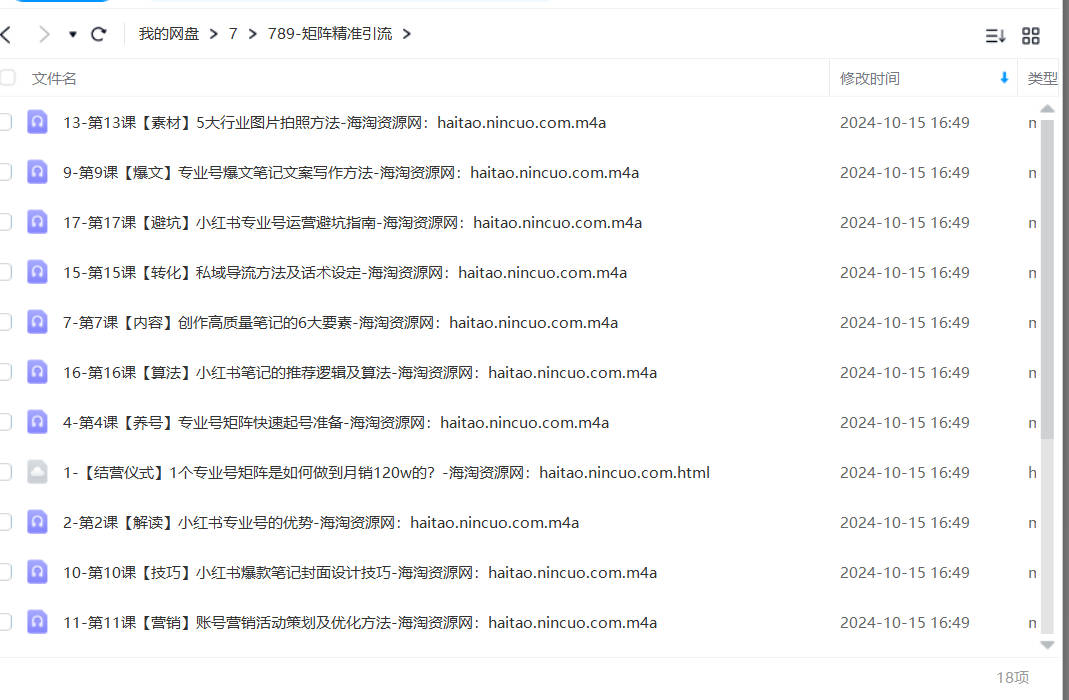Select file 2-第2课【解读】小红书专业号的优势
Screen dimensions: 1069x700
(x=321, y=522)
